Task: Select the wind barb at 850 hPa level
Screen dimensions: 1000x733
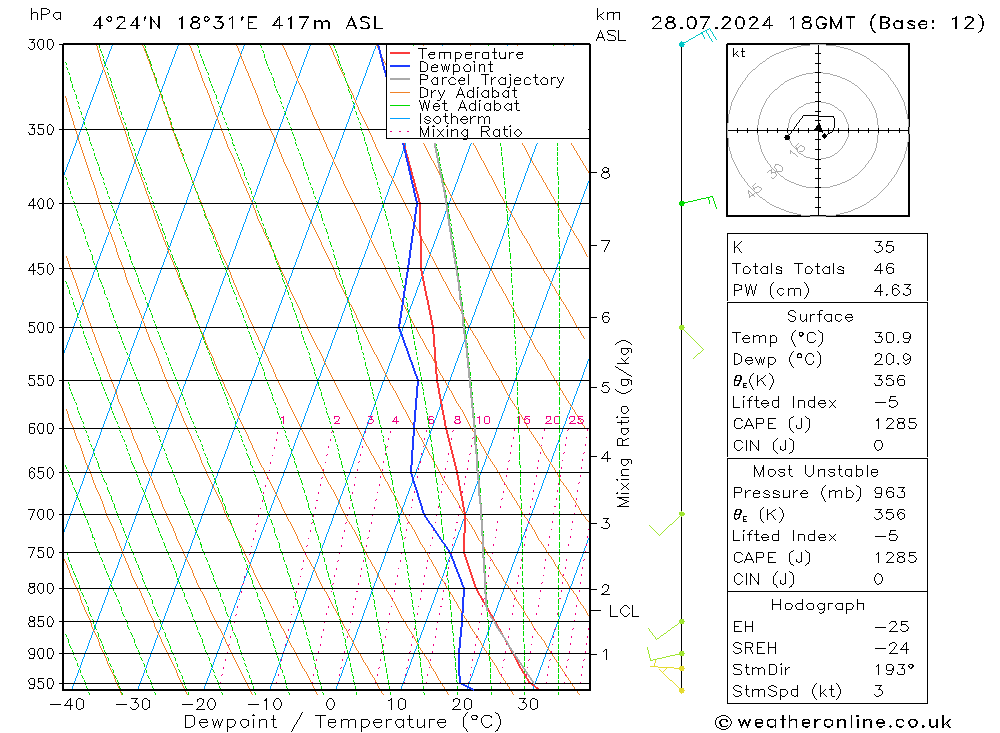Action: [x=665, y=628]
